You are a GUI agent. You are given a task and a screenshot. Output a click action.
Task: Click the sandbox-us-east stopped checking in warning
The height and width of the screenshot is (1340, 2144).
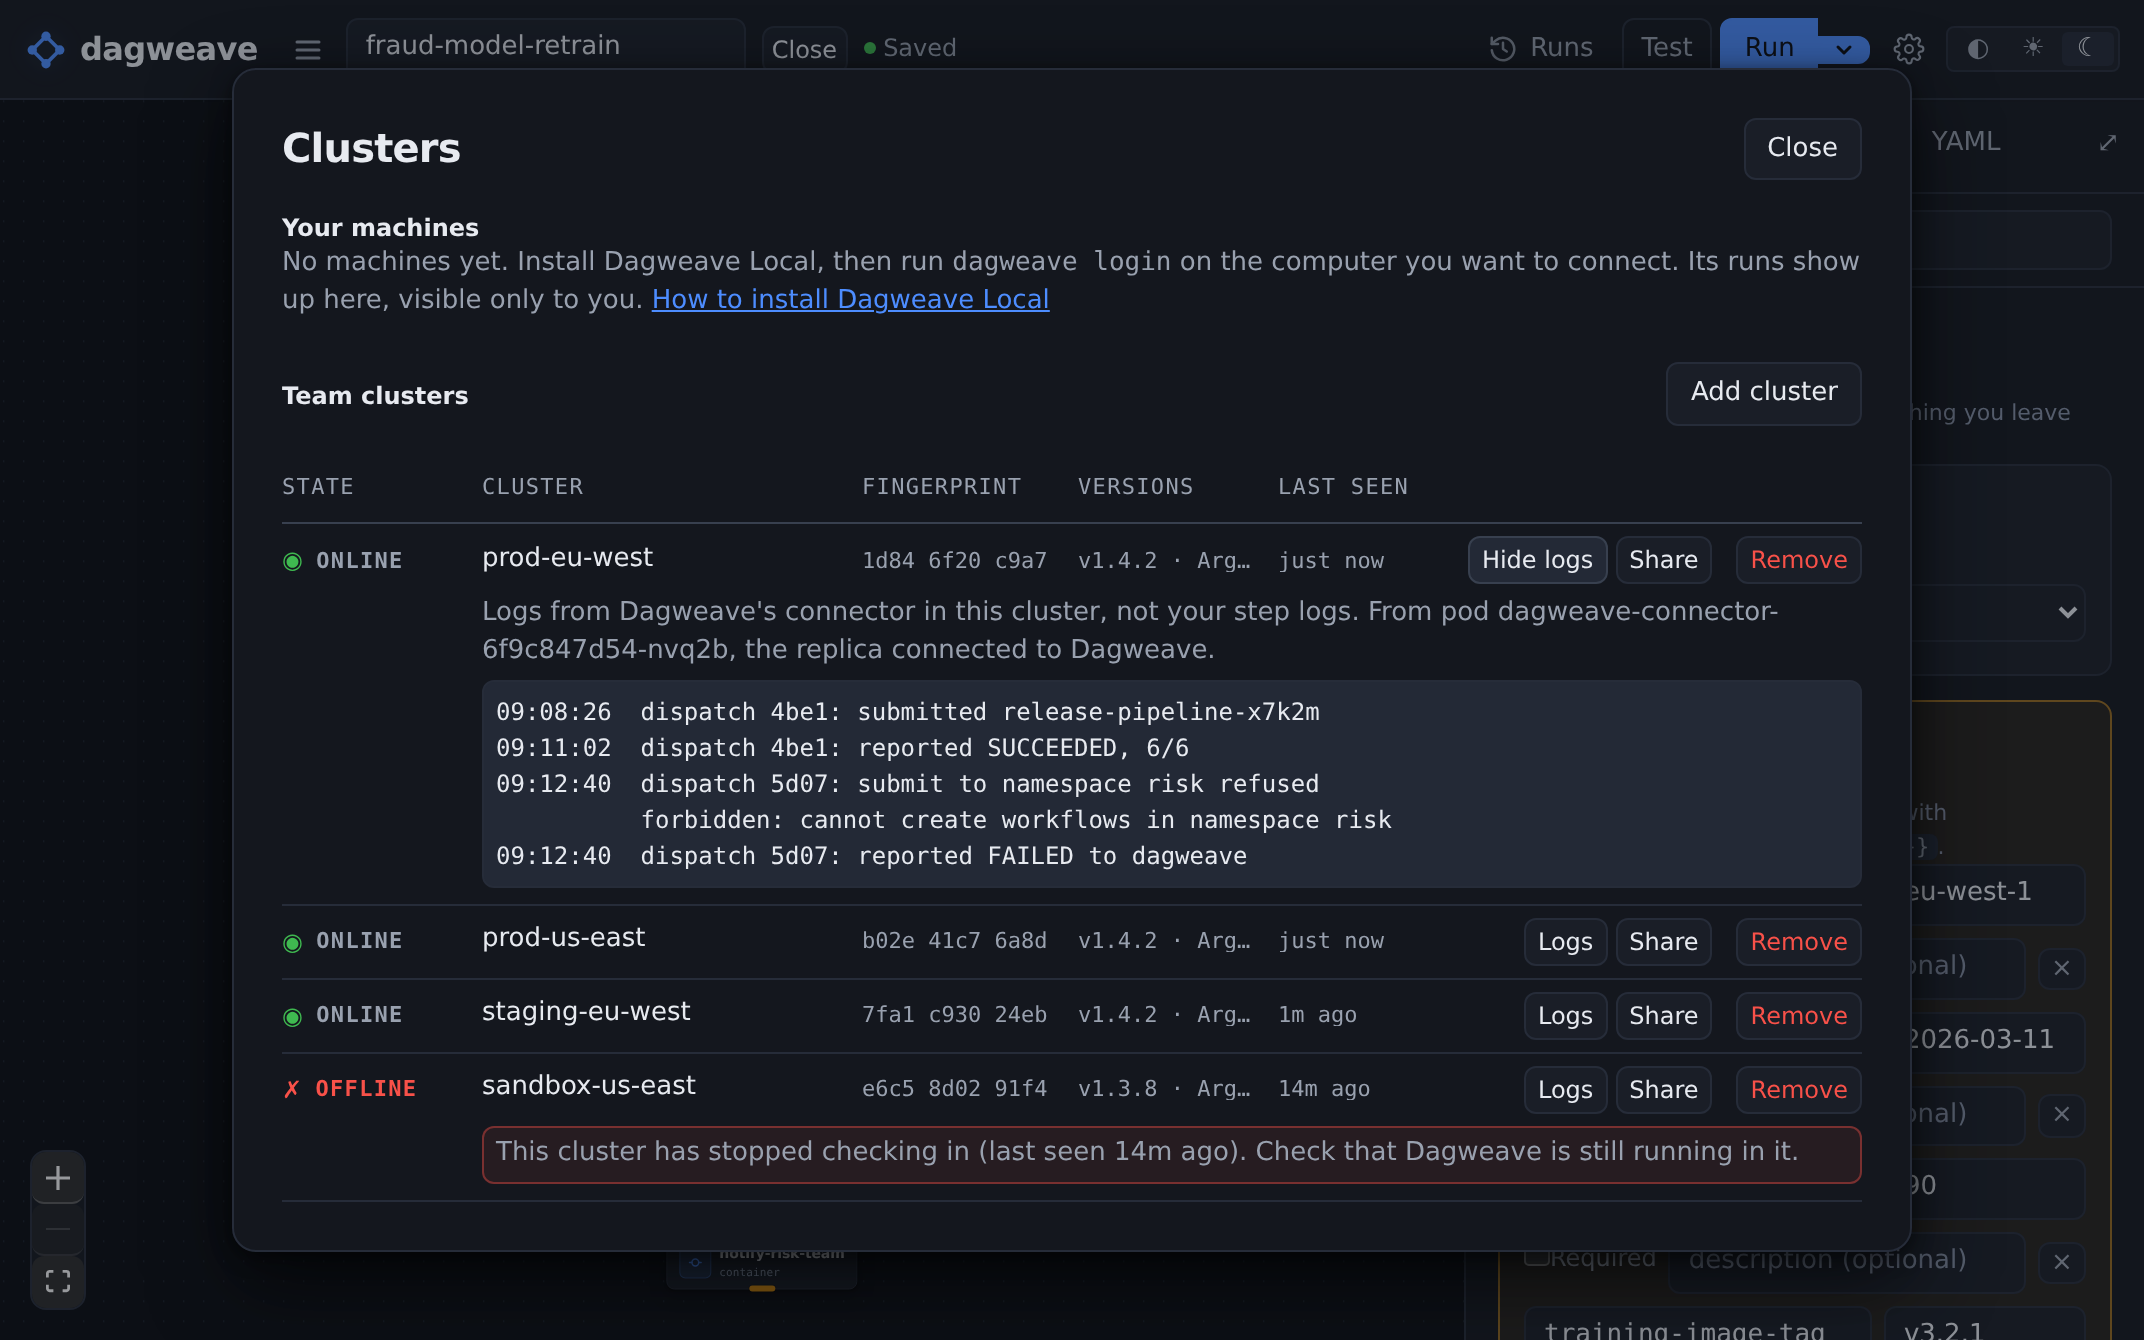(x=1171, y=1154)
